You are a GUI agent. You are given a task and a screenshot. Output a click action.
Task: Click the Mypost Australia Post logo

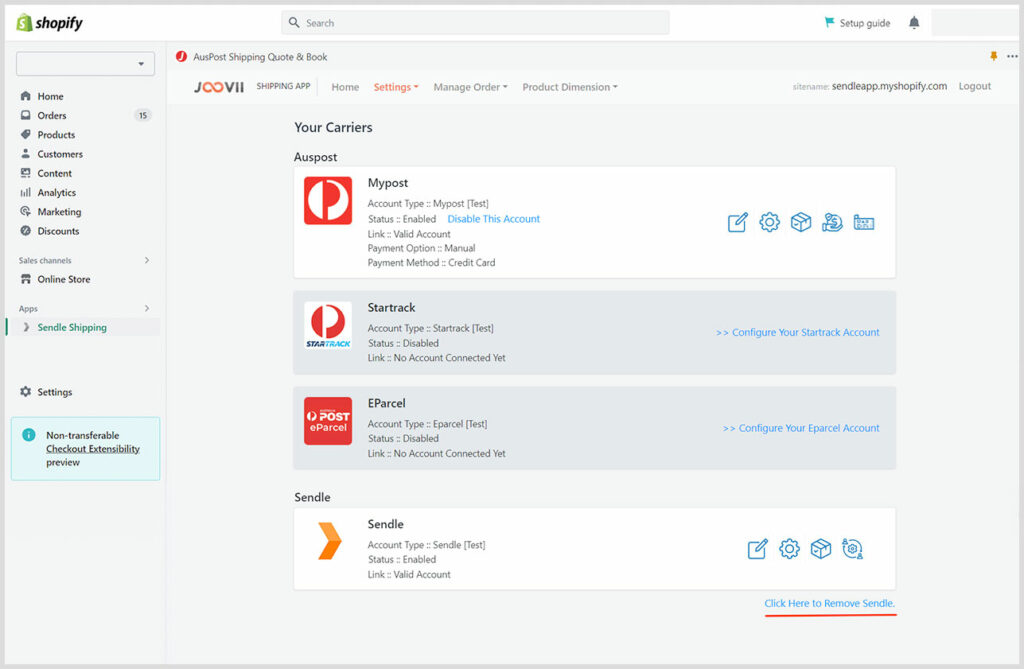(x=328, y=201)
